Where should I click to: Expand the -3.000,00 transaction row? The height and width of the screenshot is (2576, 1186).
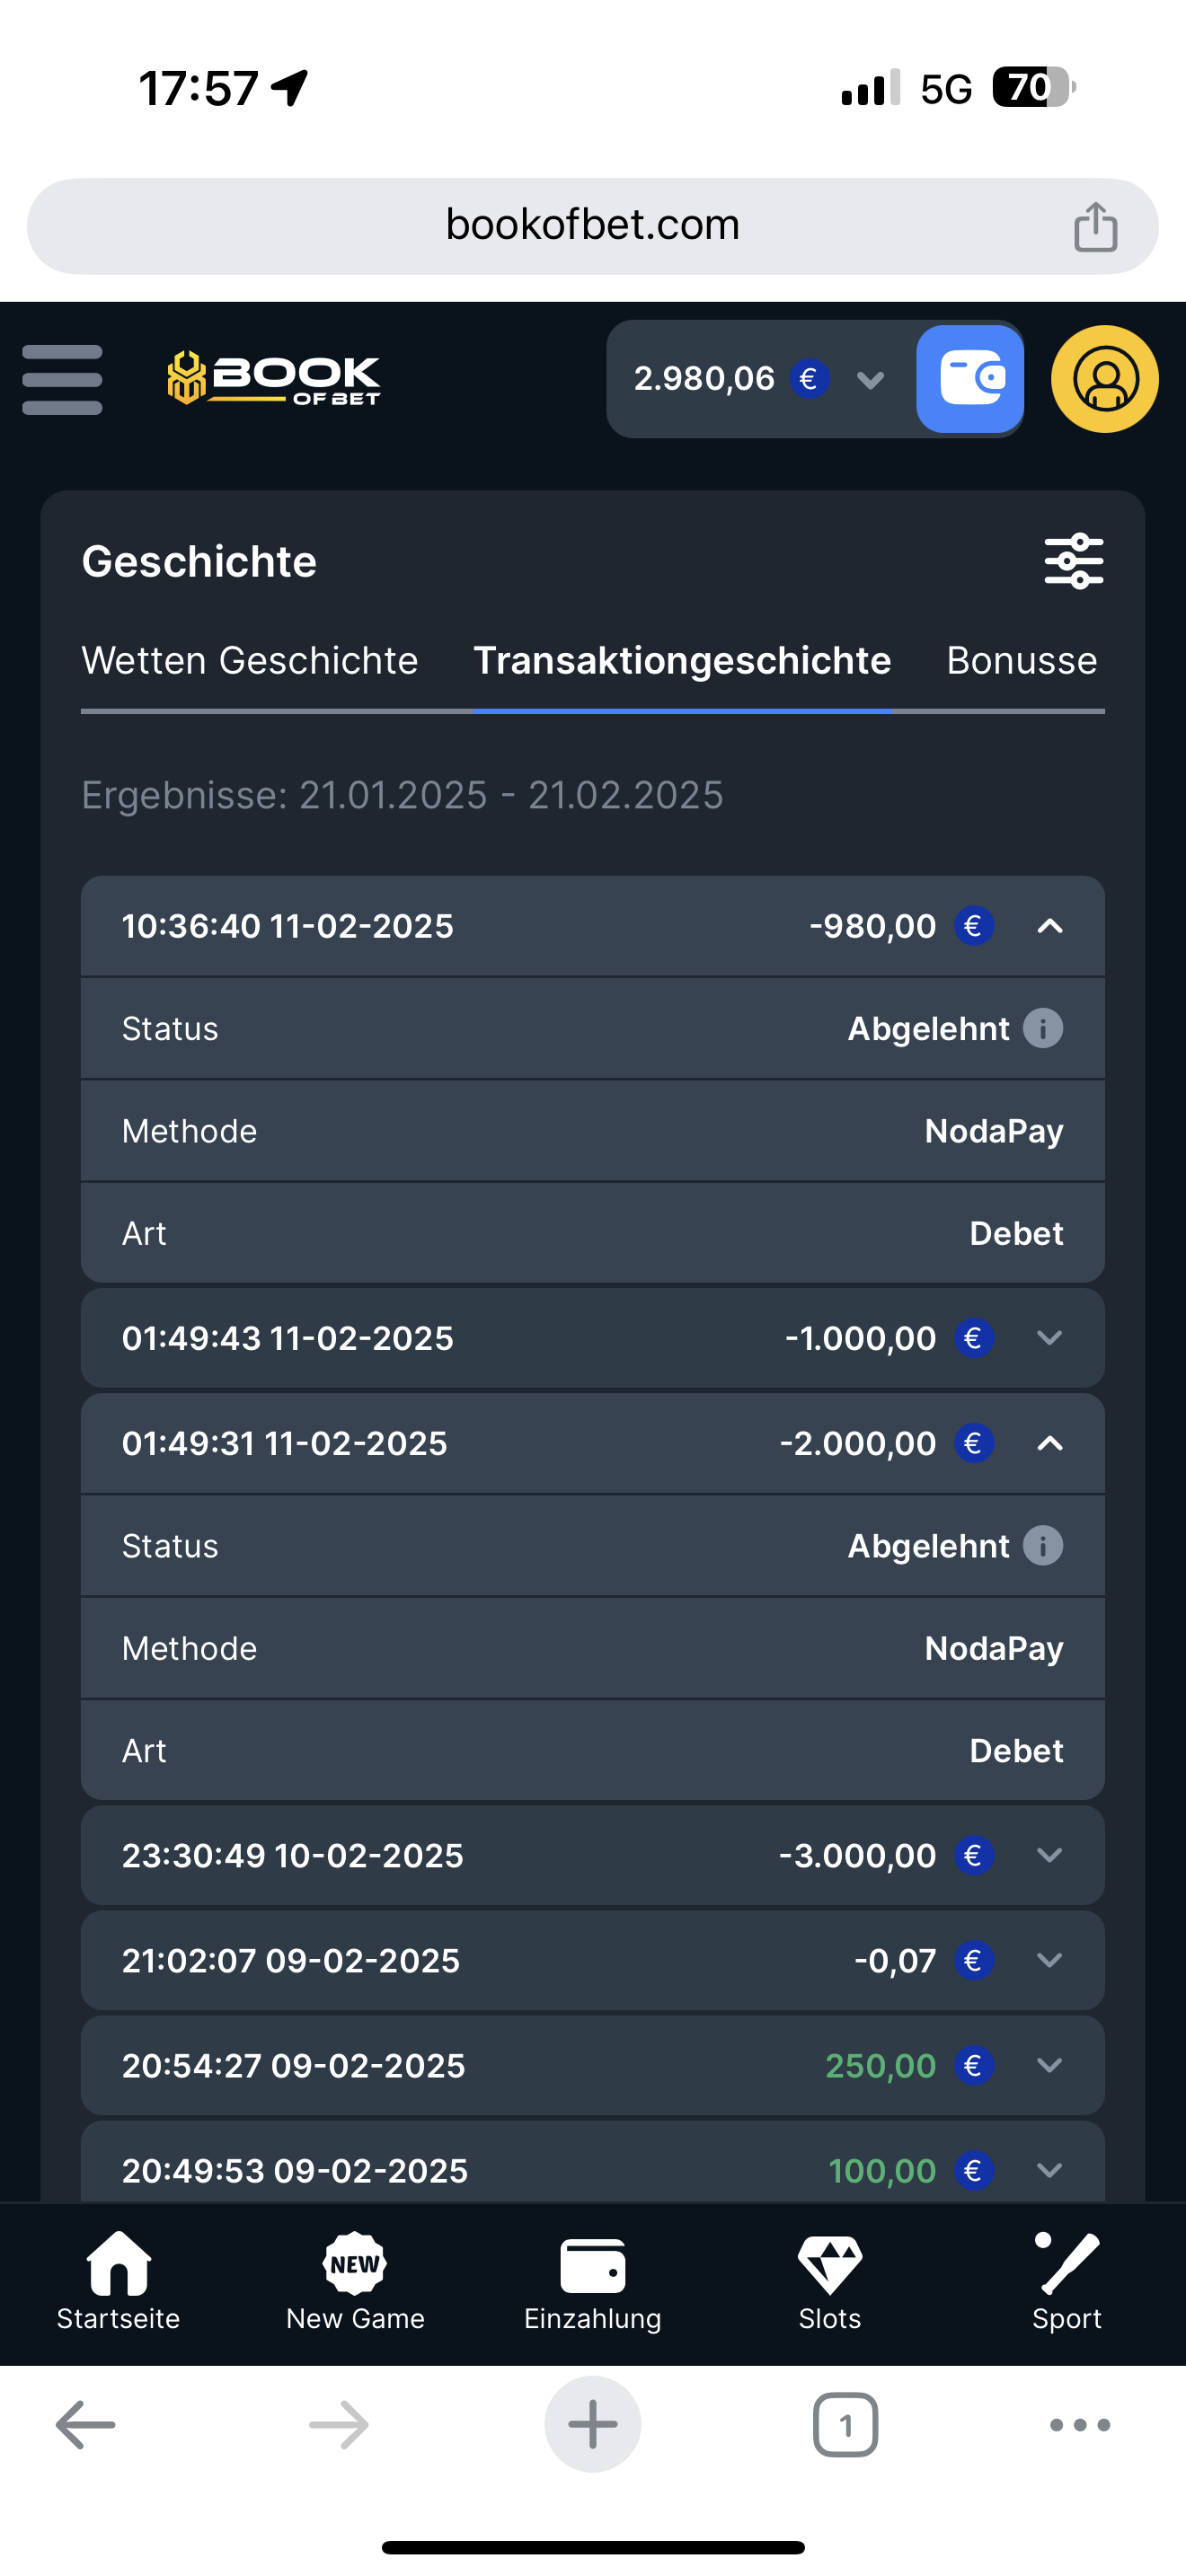click(1049, 1855)
